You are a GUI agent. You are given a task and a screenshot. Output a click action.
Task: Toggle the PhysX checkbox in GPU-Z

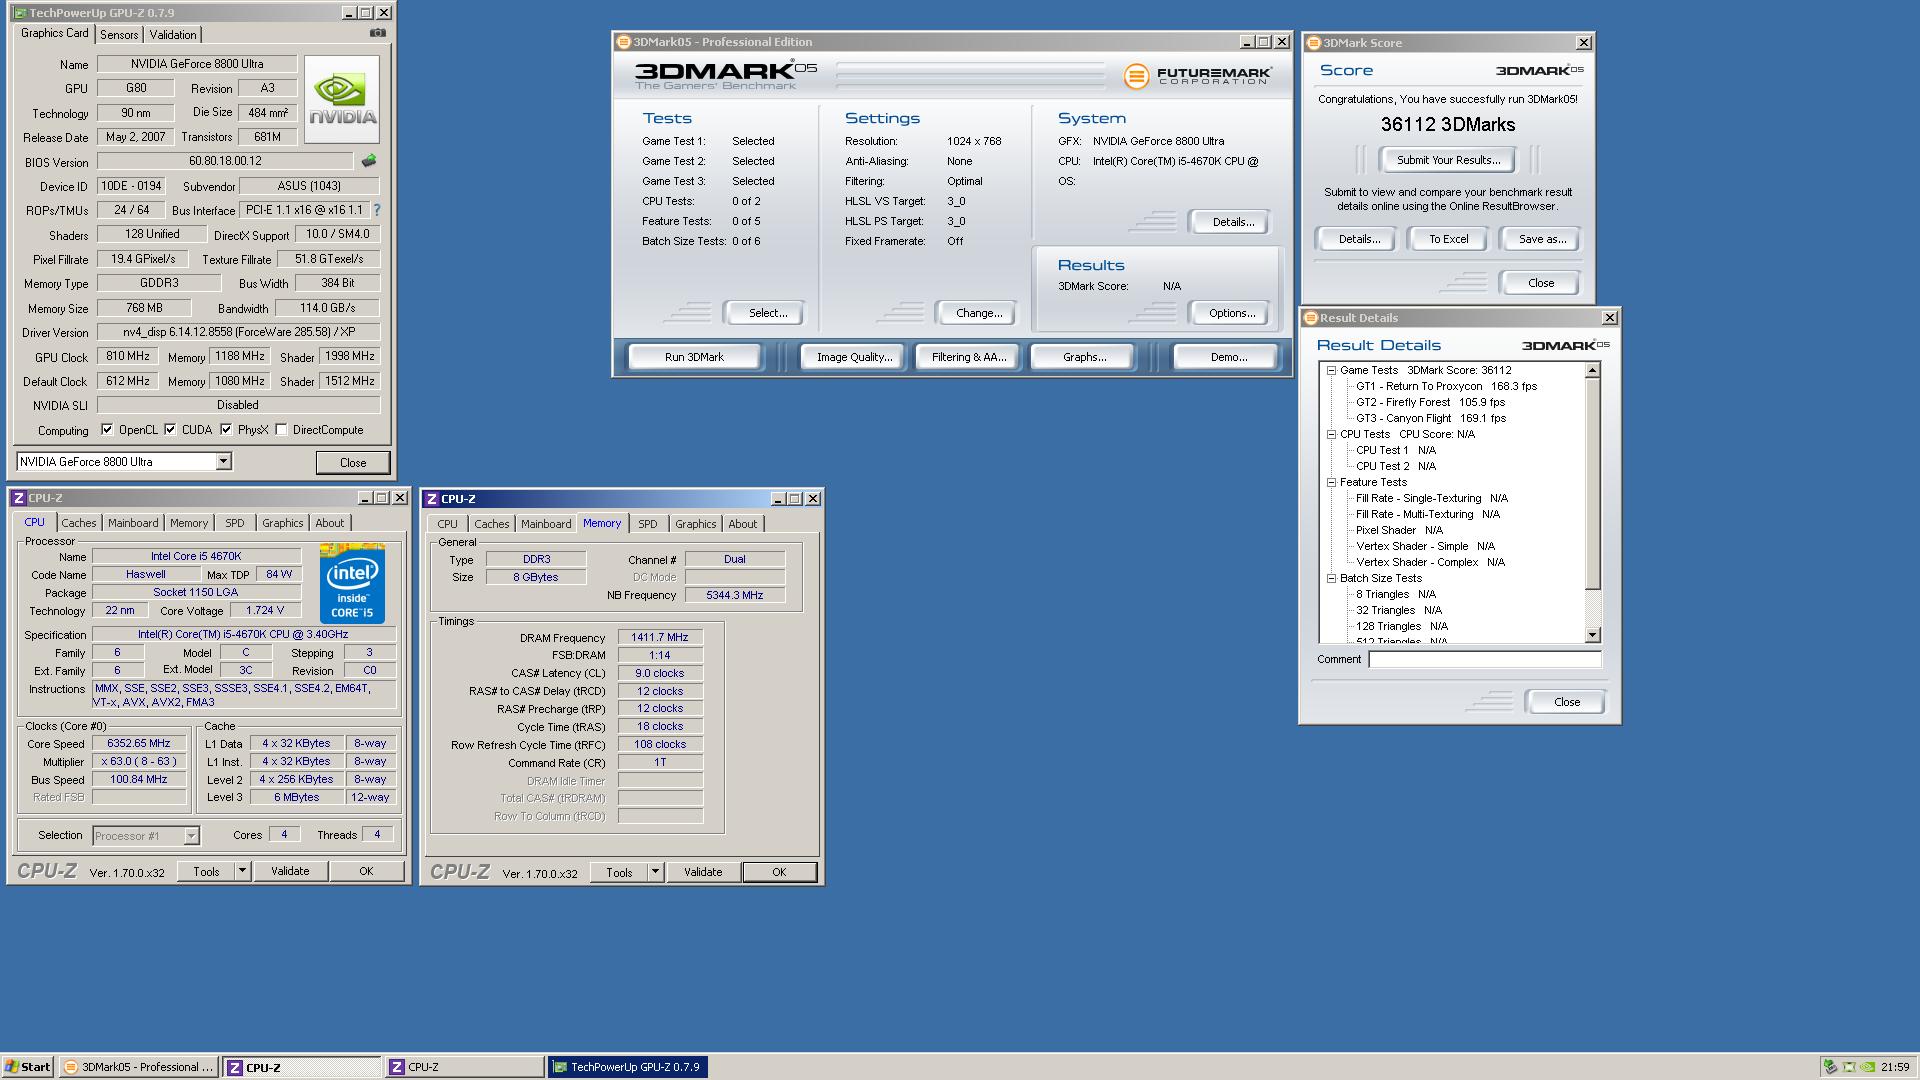(x=226, y=430)
